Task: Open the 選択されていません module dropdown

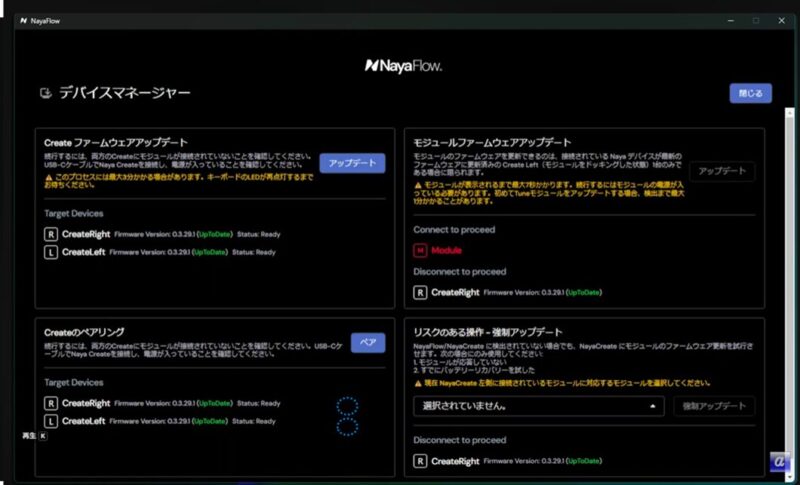Action: tap(538, 406)
